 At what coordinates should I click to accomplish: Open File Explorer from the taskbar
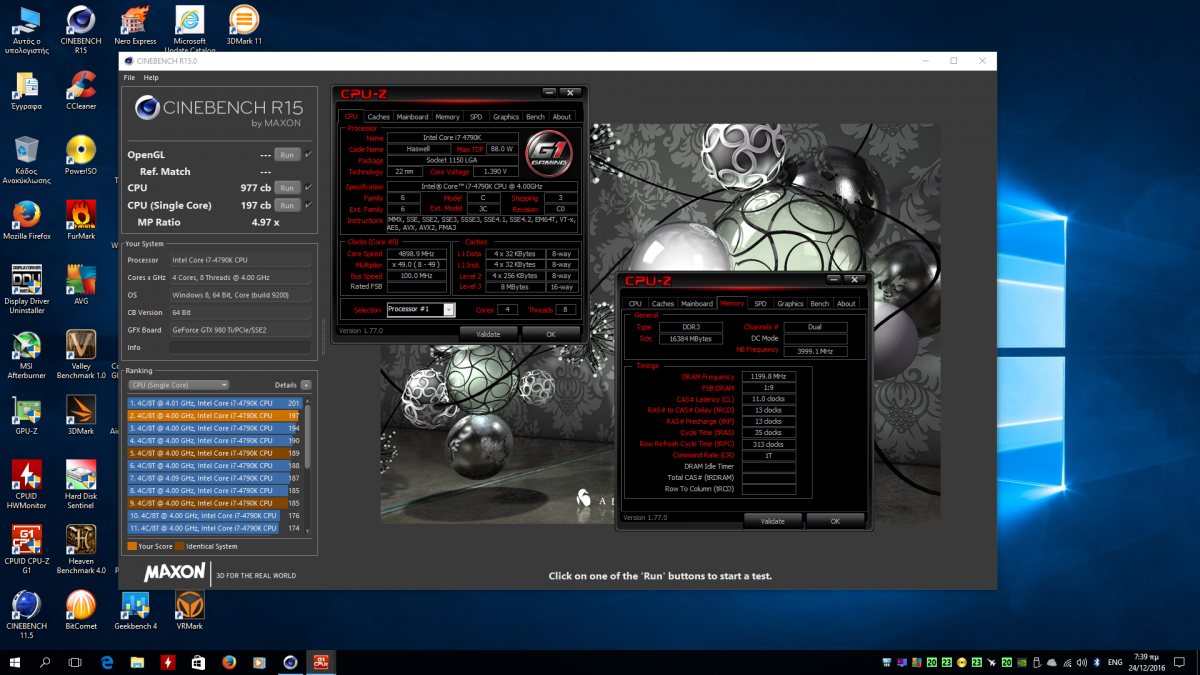(138, 662)
